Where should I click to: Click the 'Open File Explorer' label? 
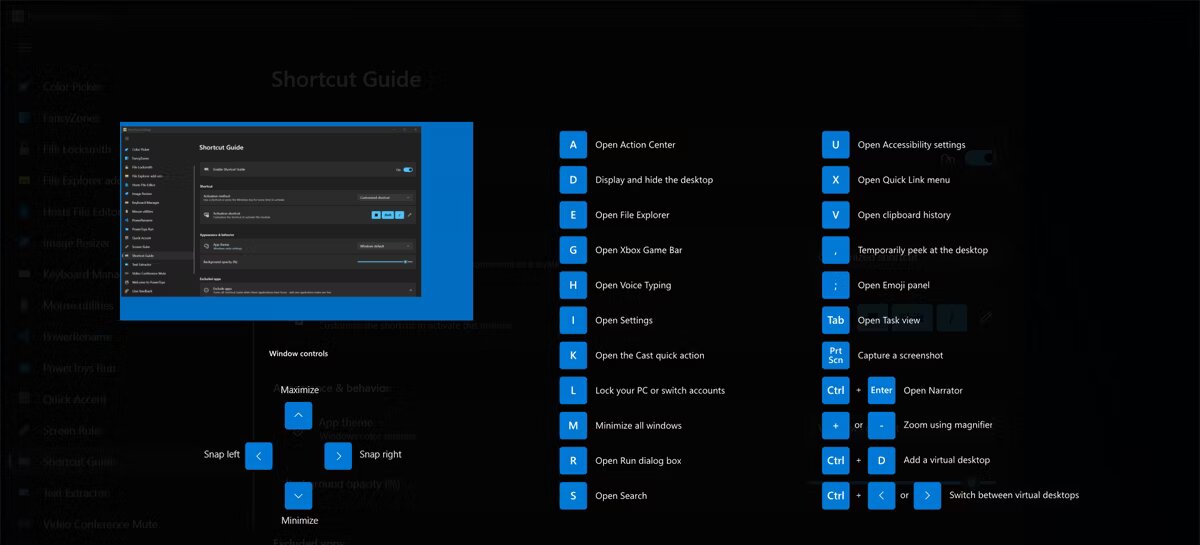632,215
